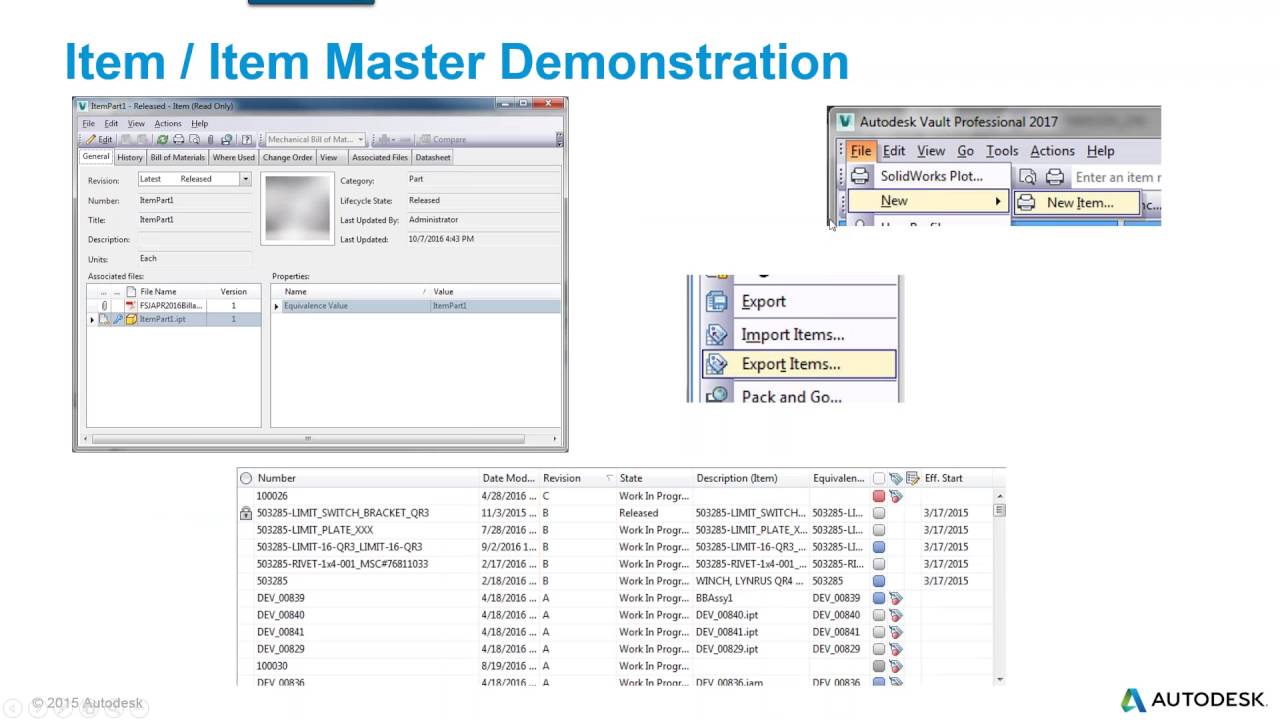Image resolution: width=1280 pixels, height=720 pixels.
Task: Open the Revision dropdown showing Latest Released
Action: [245, 179]
